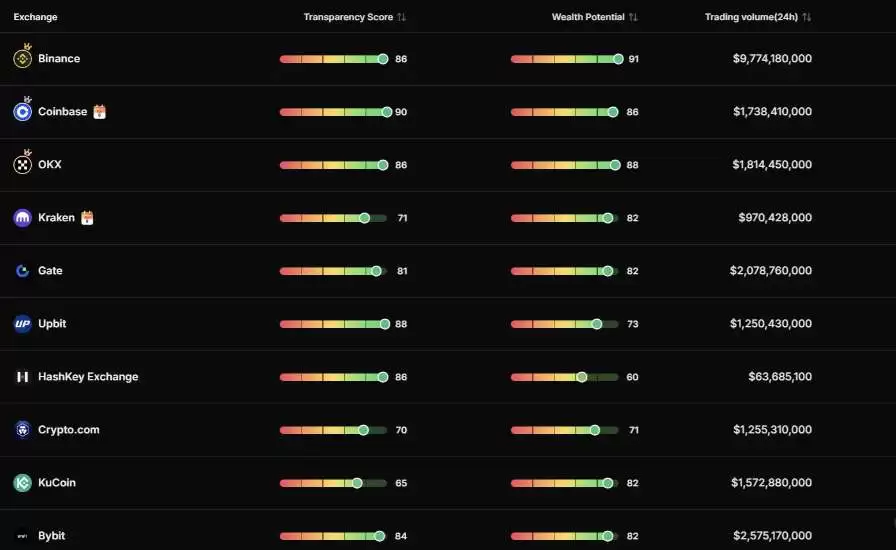Click the KuCoin green logo icon

(22, 483)
